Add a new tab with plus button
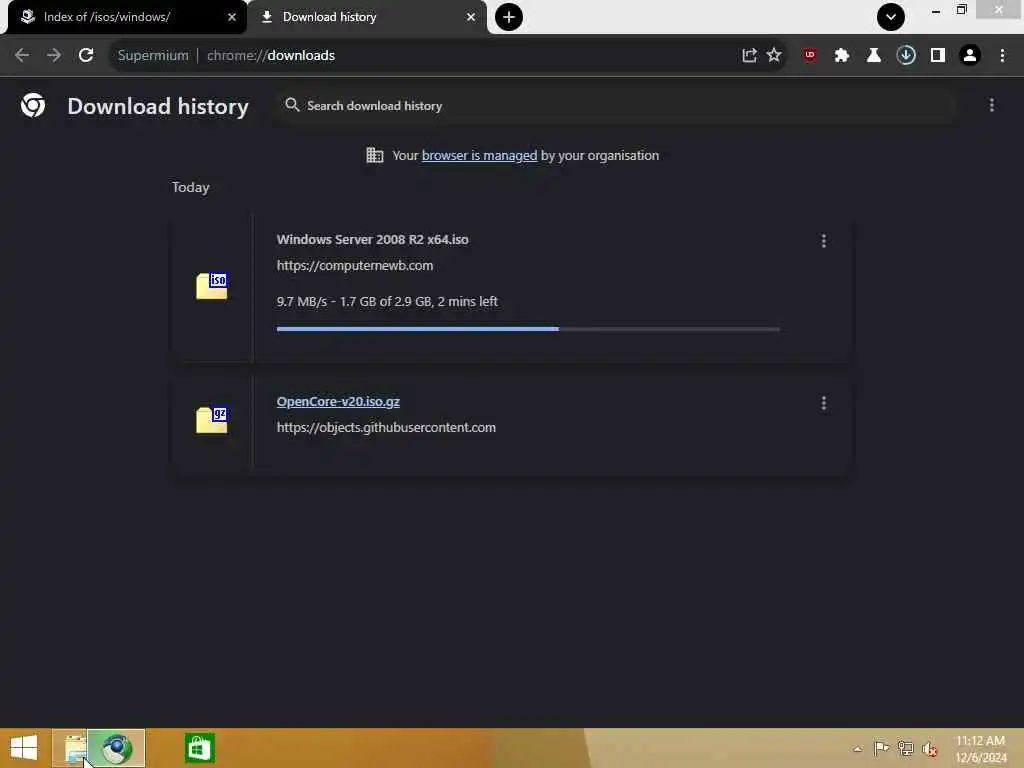Viewport: 1024px width, 768px height. 509,17
